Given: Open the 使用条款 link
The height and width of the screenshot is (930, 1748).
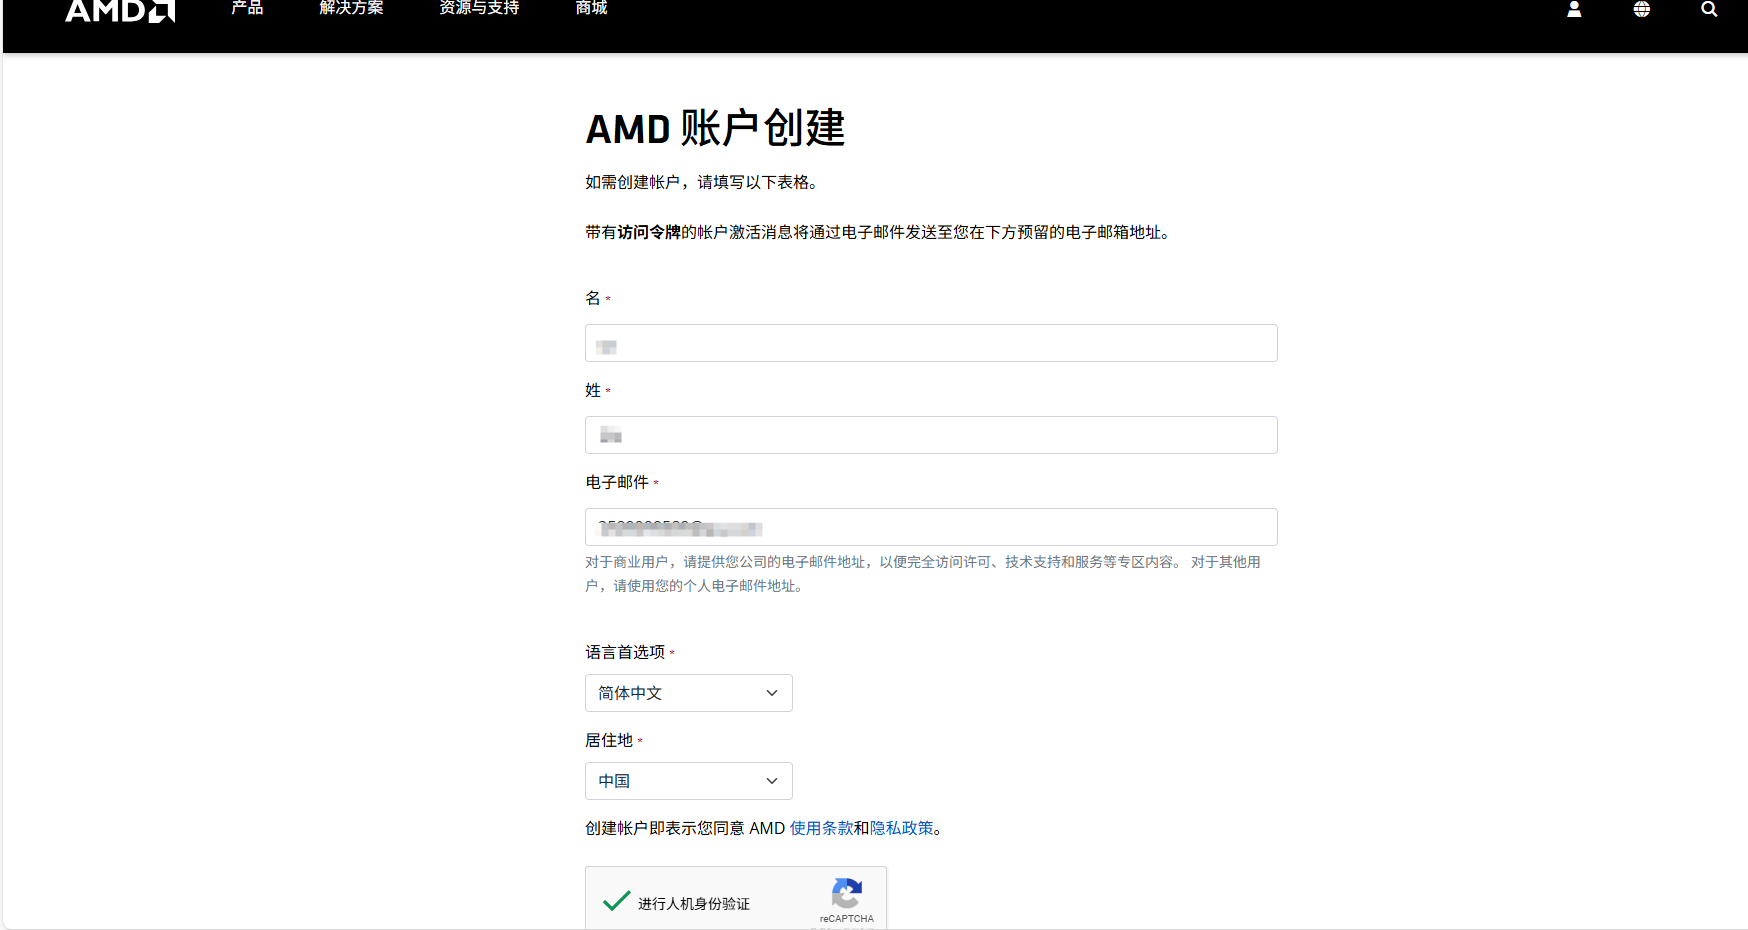Looking at the screenshot, I should click(x=822, y=828).
